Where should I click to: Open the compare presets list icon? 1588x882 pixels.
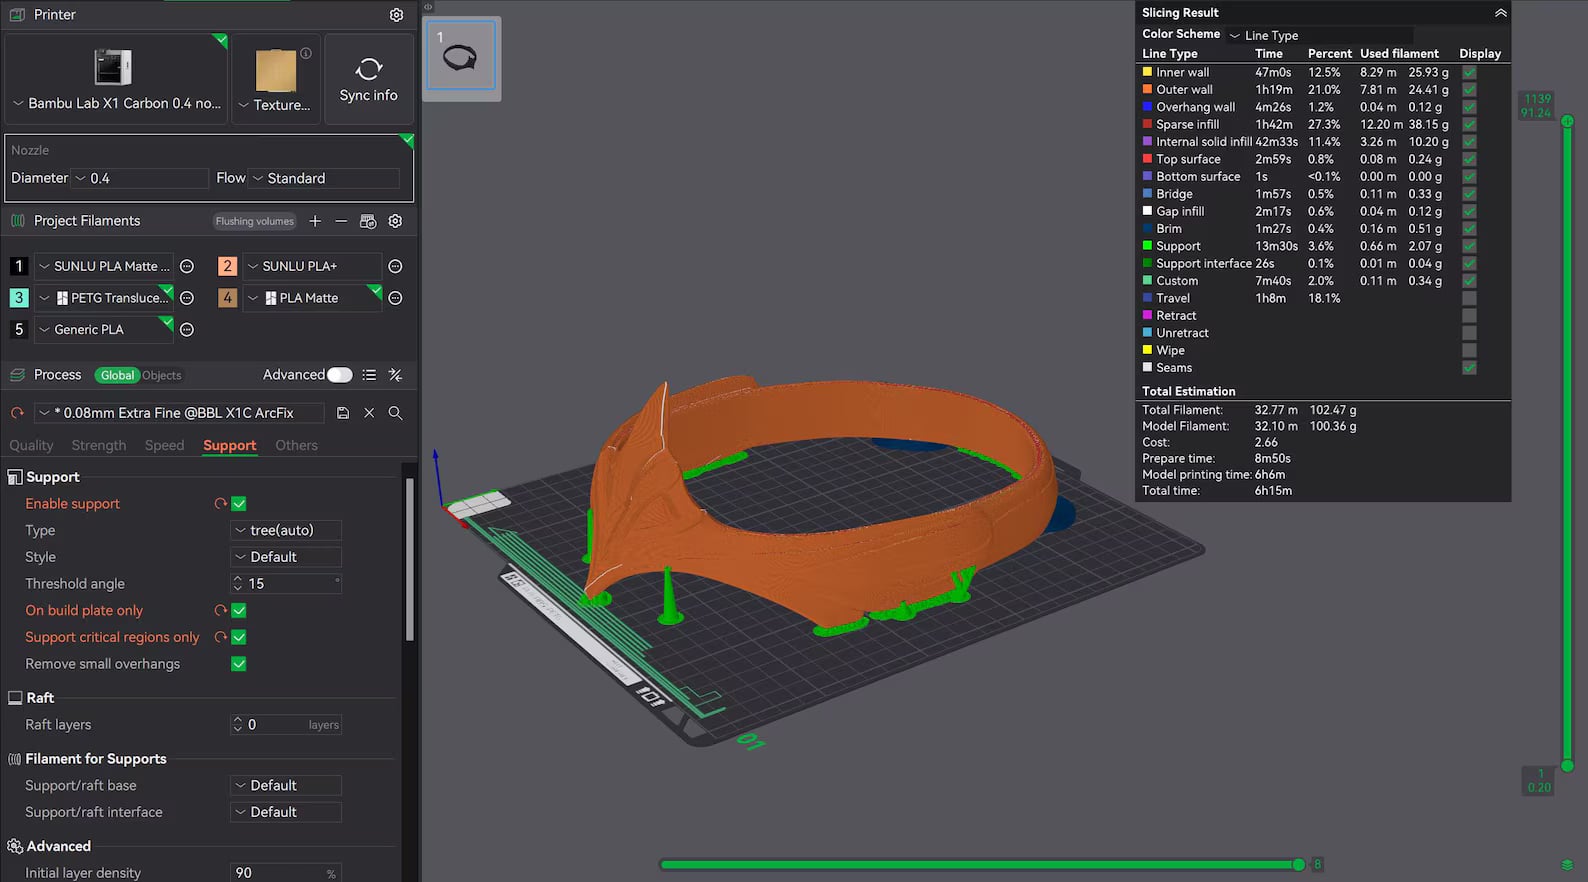click(x=369, y=375)
